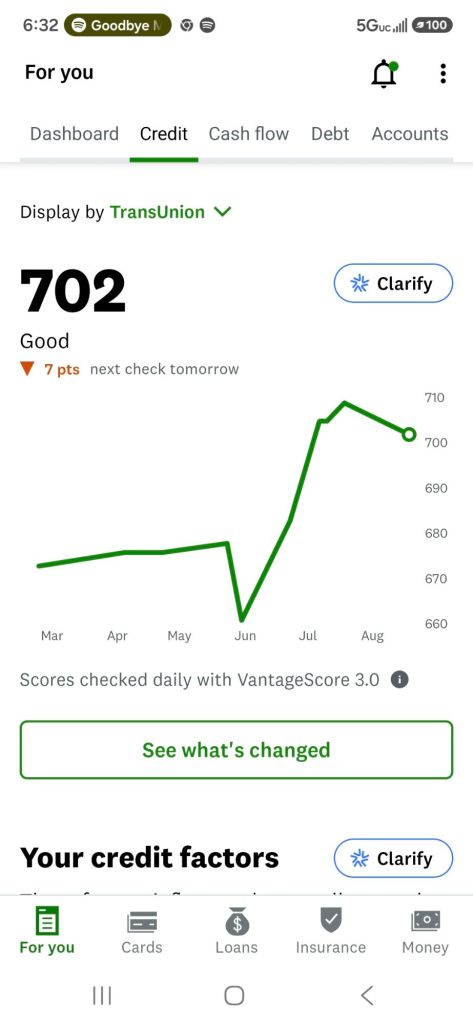
Task: Open the three-dot overflow menu
Action: (443, 74)
